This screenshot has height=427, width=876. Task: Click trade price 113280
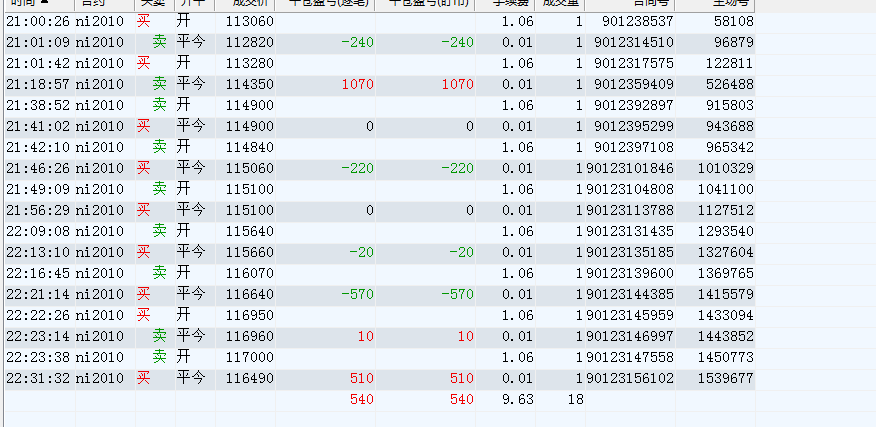click(250, 64)
